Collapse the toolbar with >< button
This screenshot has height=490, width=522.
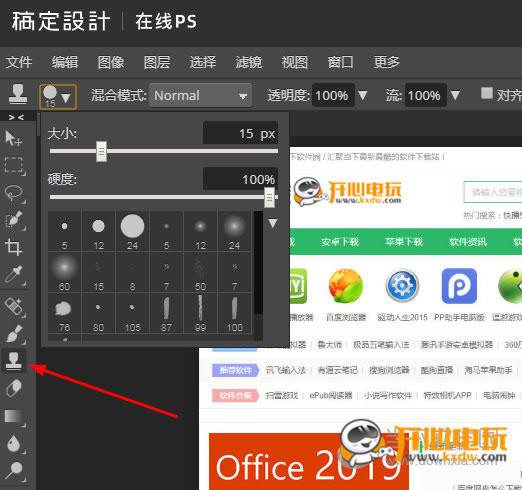coord(16,117)
